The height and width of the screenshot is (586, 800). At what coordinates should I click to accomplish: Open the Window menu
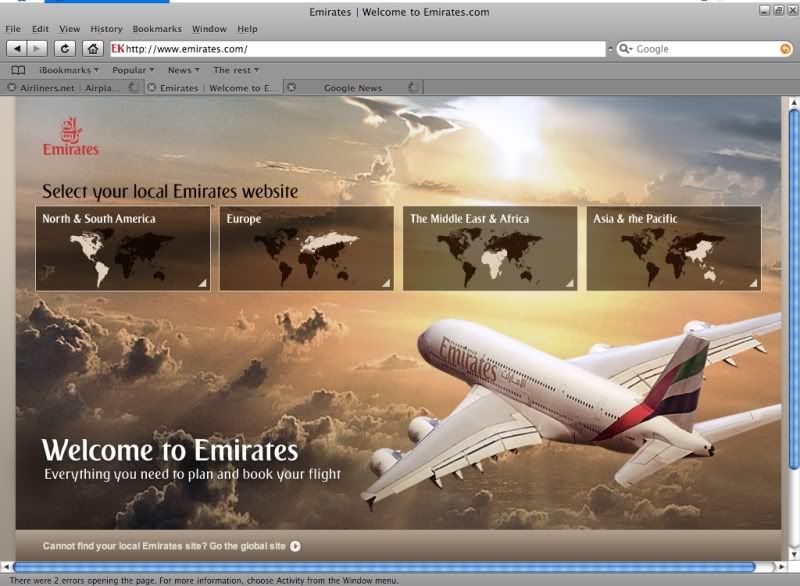coord(209,29)
